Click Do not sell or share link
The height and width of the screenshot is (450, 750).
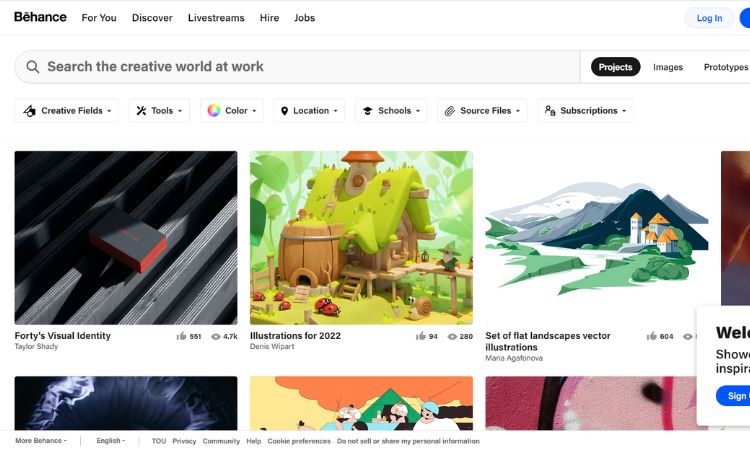[x=408, y=441]
